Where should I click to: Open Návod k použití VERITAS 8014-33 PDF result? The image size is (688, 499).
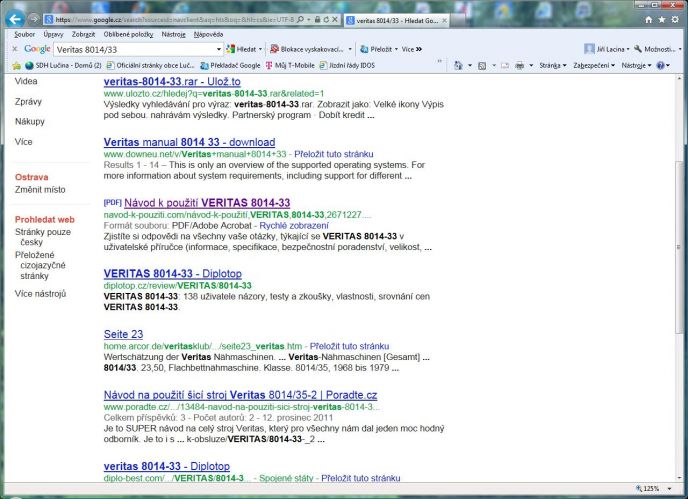[x=207, y=203]
